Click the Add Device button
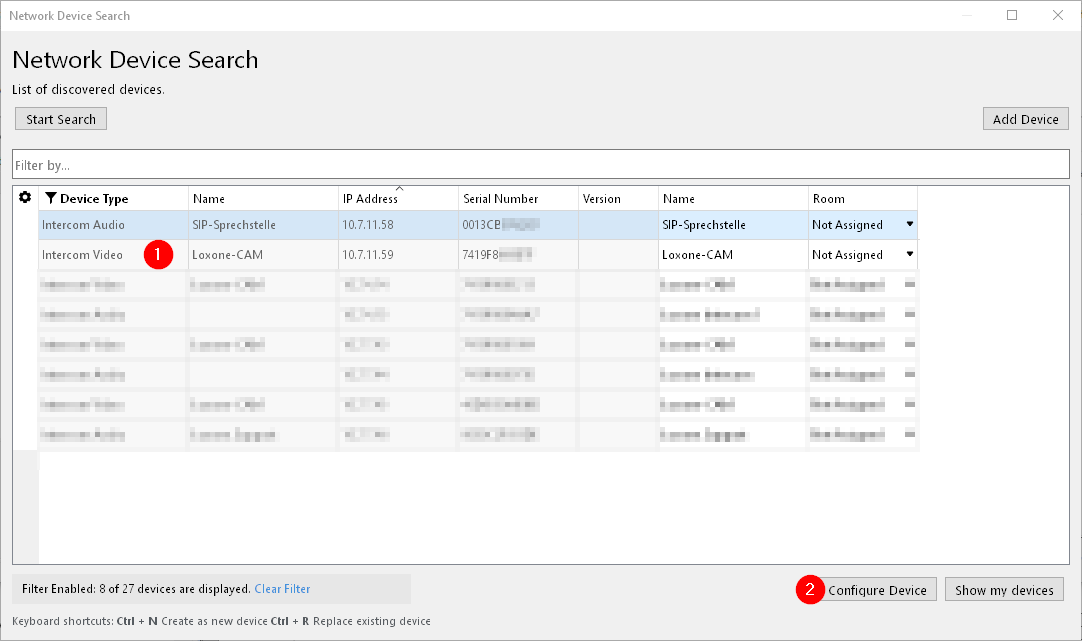Viewport: 1082px width, 641px height. coord(1025,119)
